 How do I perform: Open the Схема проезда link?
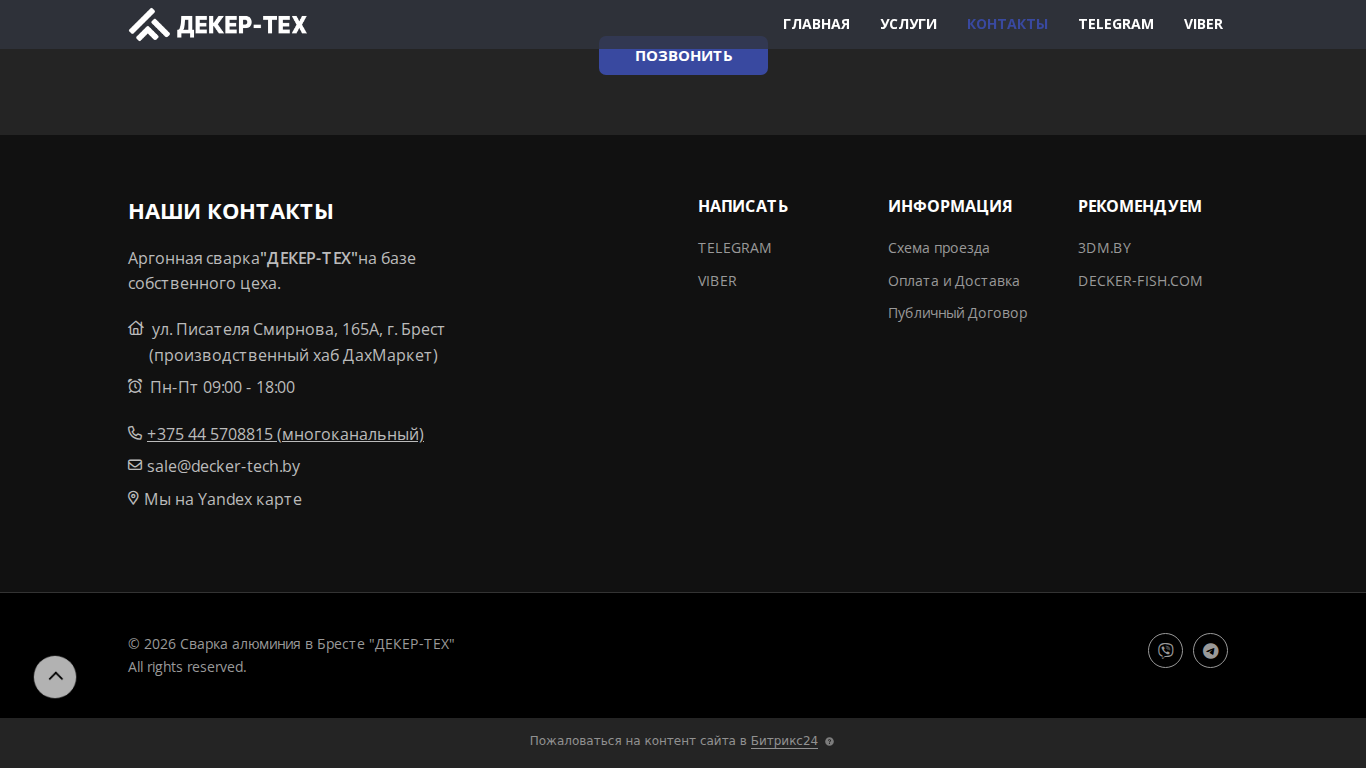[x=939, y=248]
